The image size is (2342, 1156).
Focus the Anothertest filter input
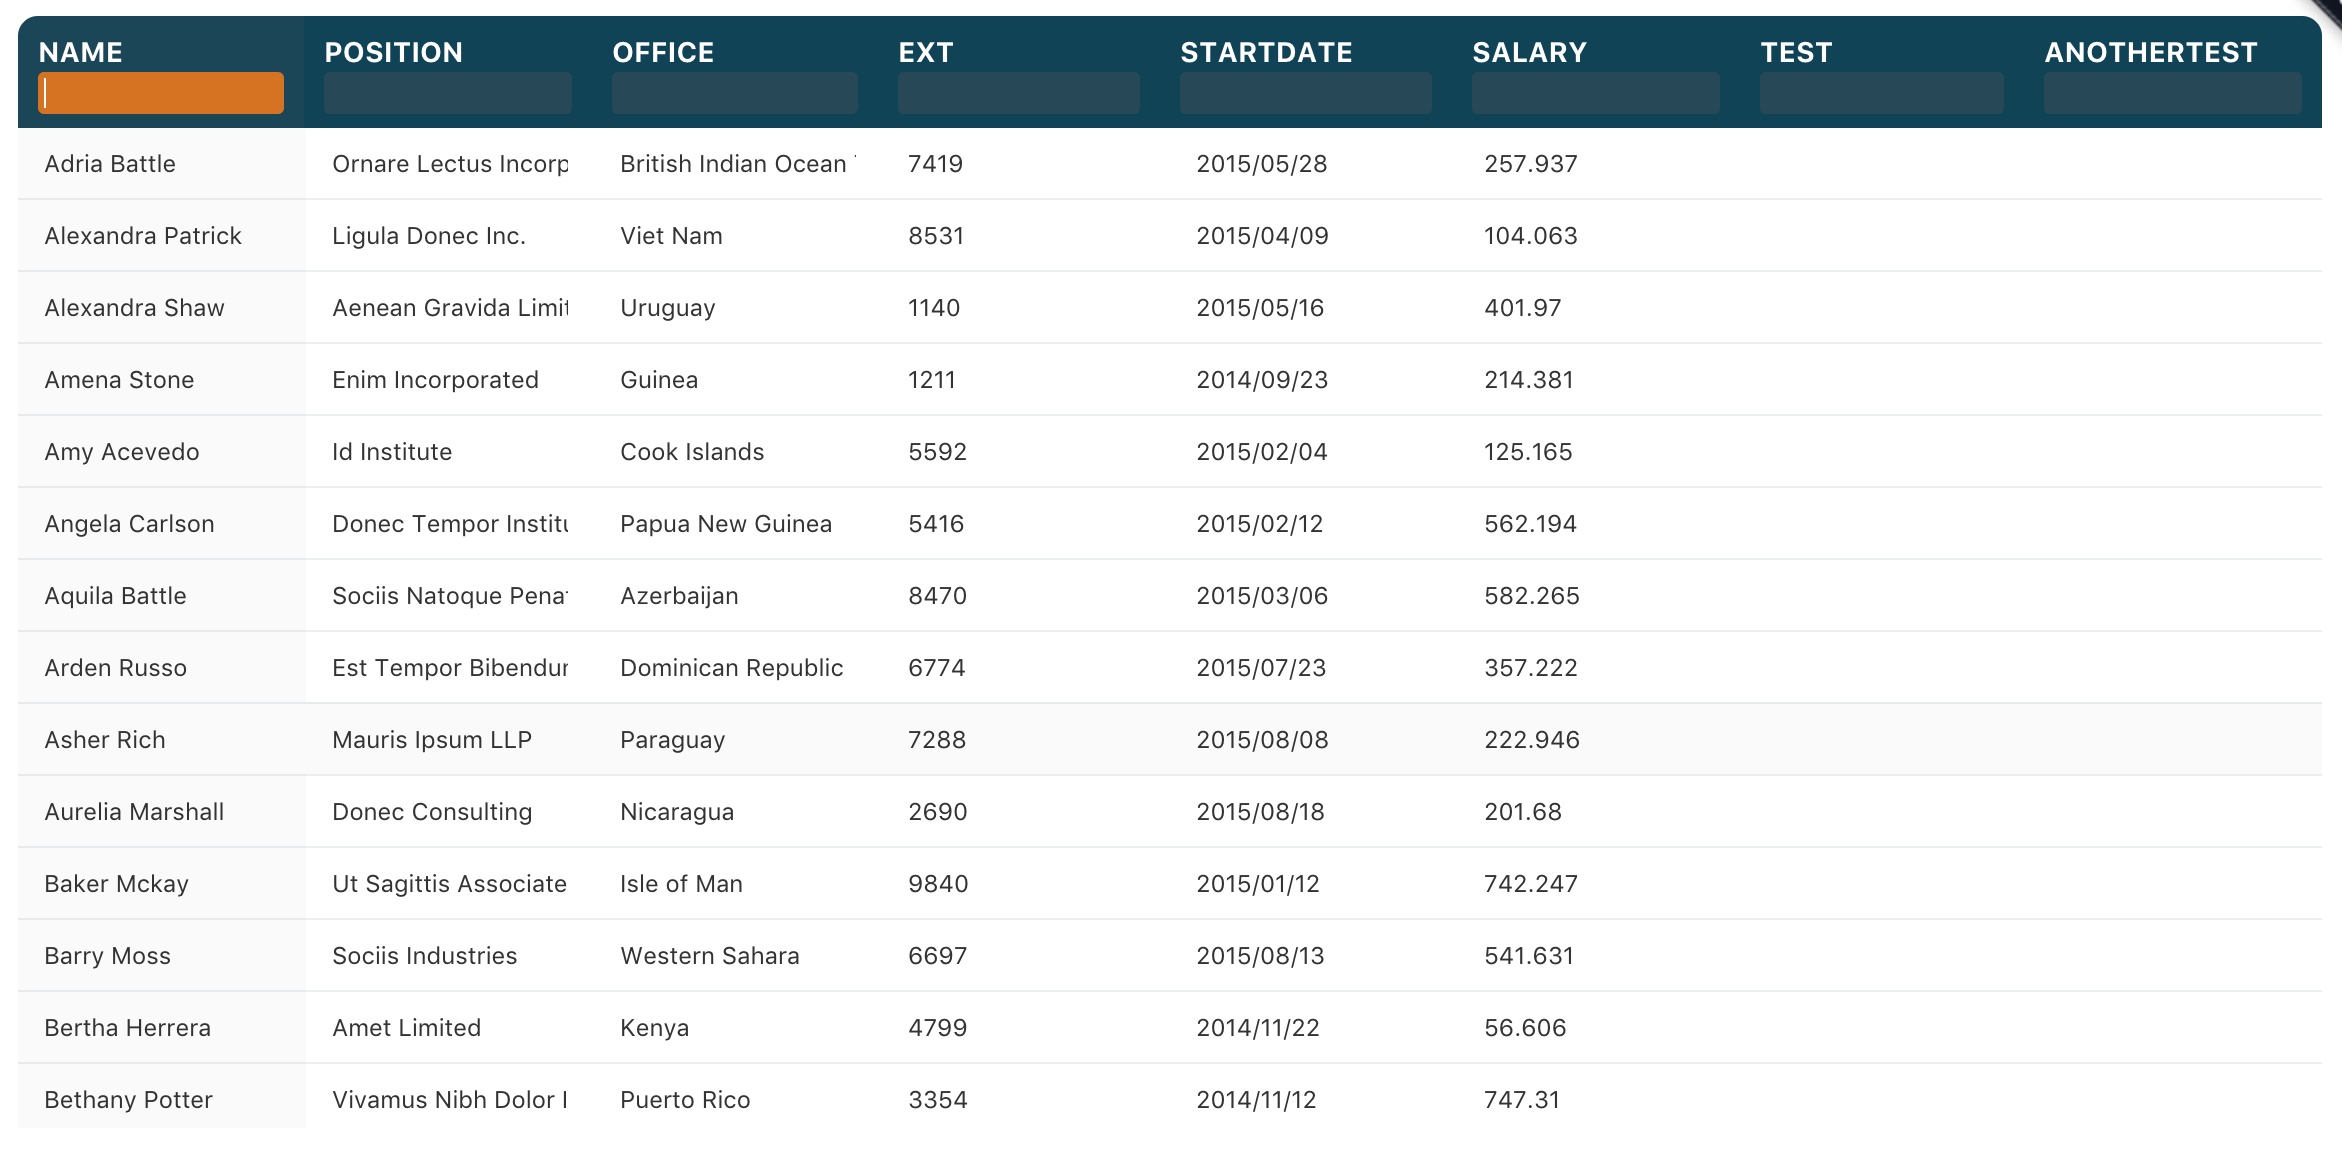tap(2172, 93)
